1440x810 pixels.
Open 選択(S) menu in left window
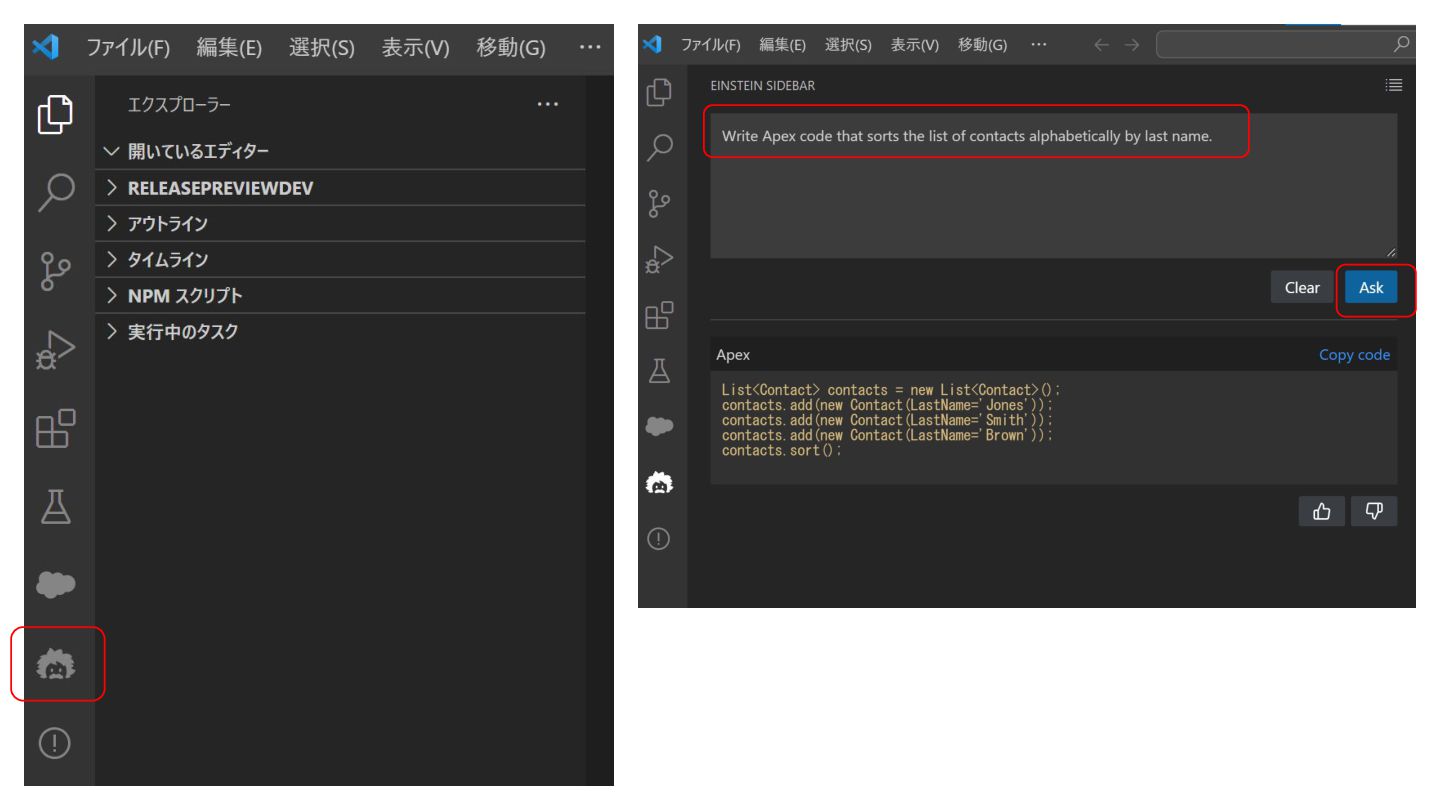pyautogui.click(x=322, y=46)
